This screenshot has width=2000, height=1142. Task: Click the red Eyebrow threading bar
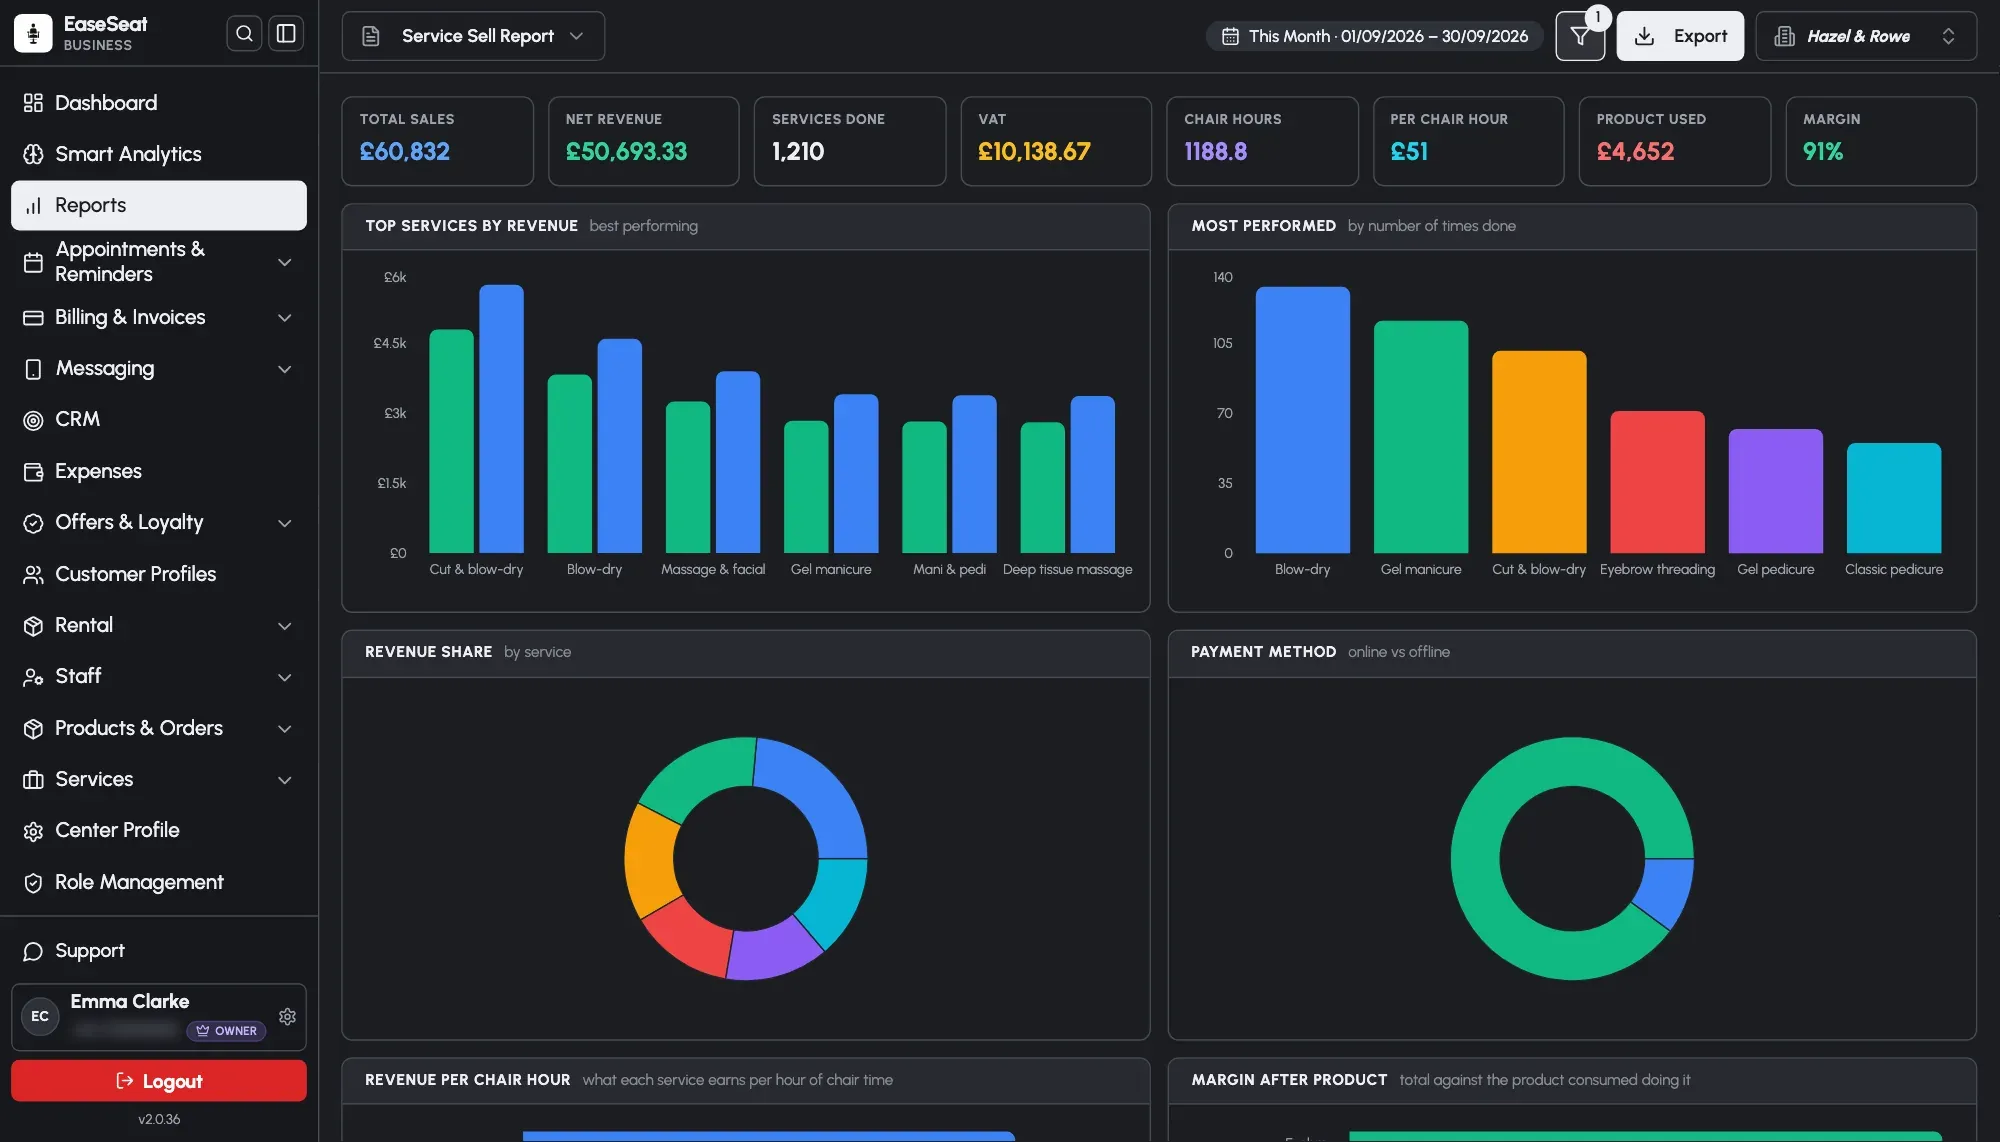[1657, 482]
